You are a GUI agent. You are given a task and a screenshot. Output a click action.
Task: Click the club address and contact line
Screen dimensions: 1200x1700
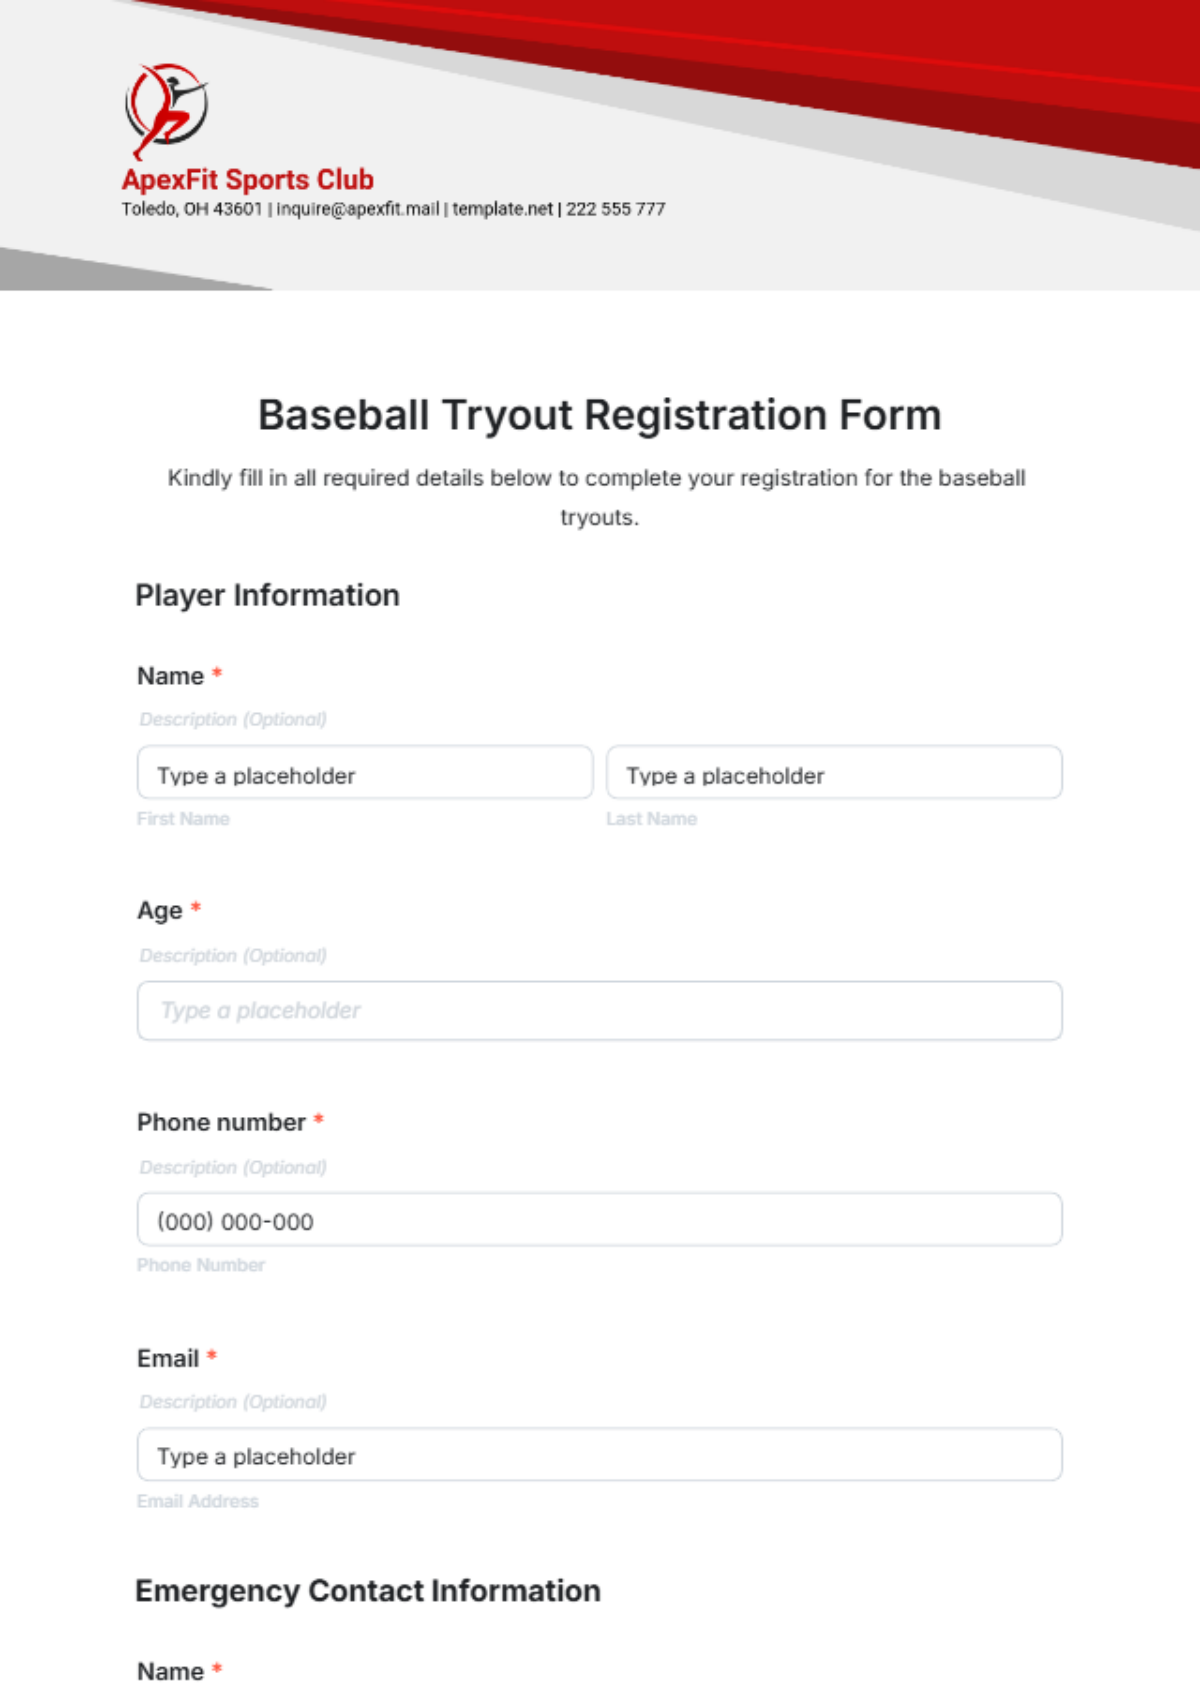coord(393,209)
